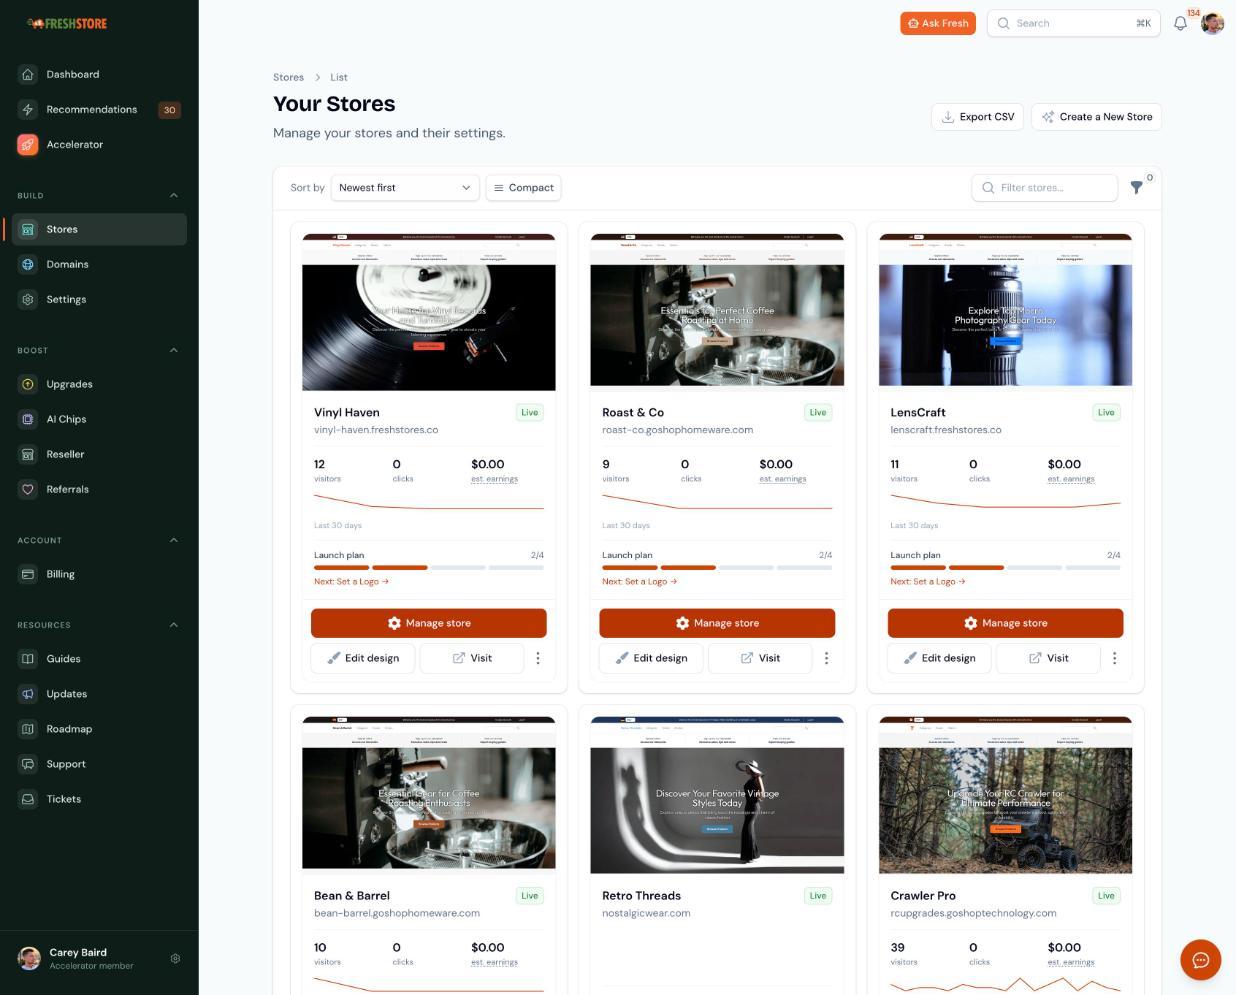Click the Accelerator rocket icon
Image resolution: width=1236 pixels, height=995 pixels.
click(x=28, y=144)
